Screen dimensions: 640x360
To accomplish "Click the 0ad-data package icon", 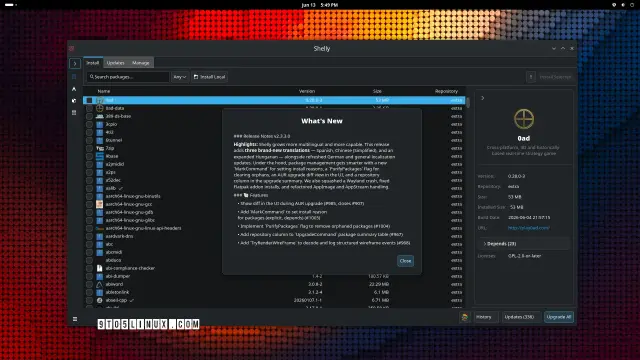I will pyautogui.click(x=100, y=108).
